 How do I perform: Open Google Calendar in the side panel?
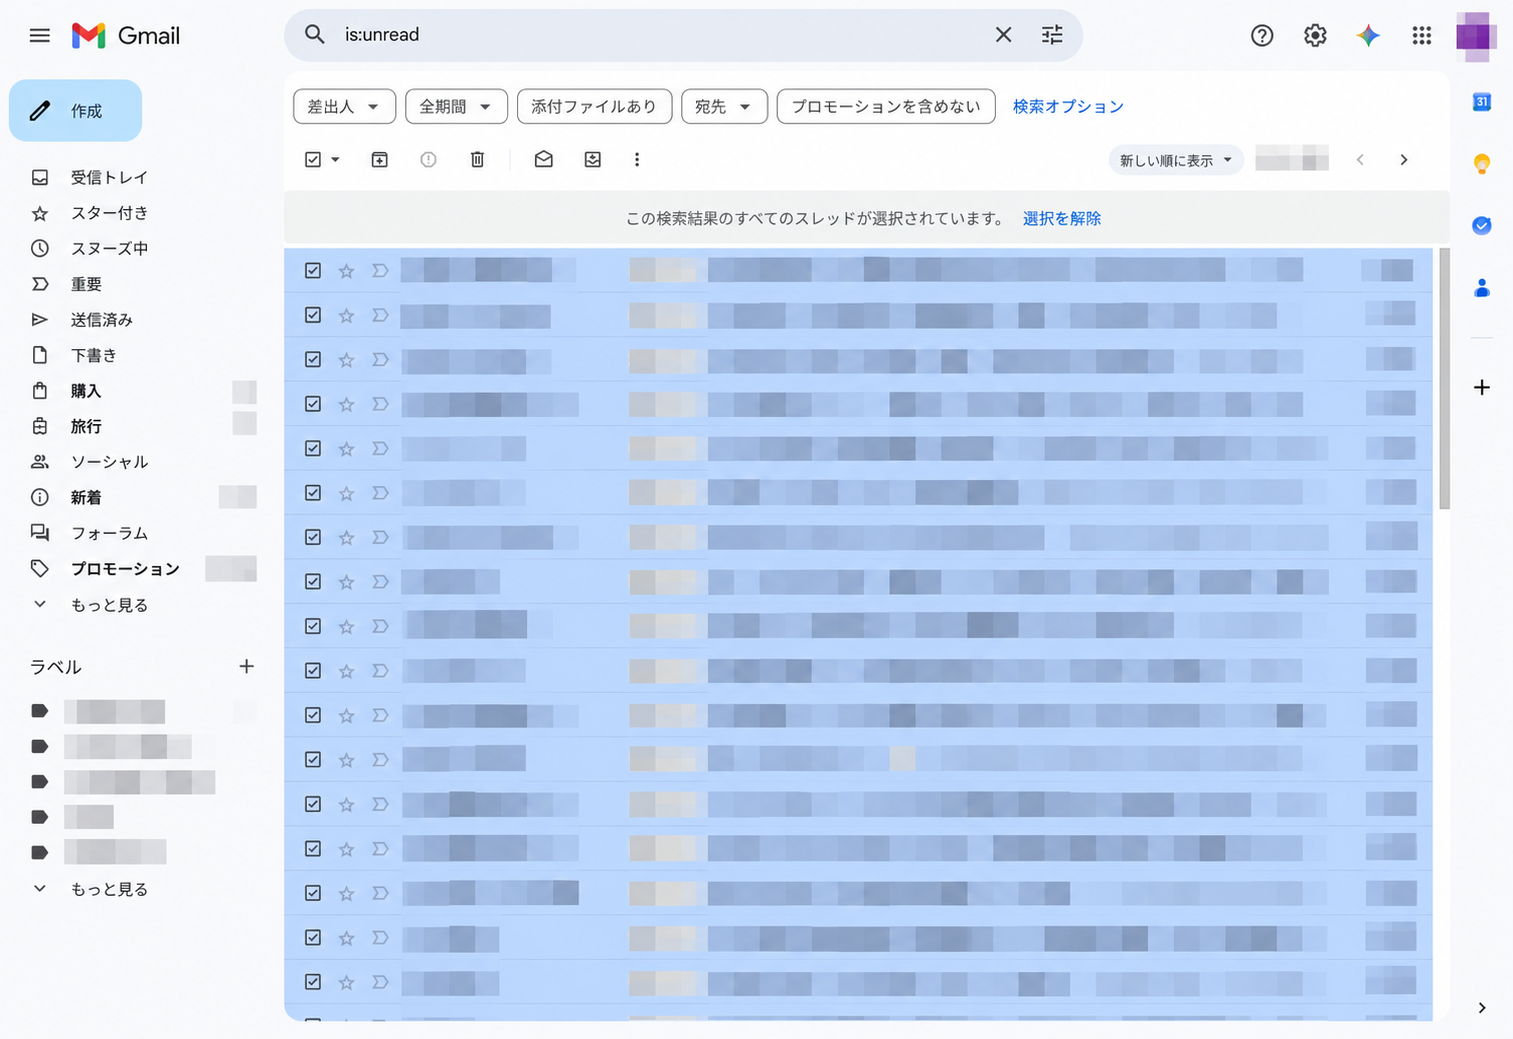(1482, 102)
